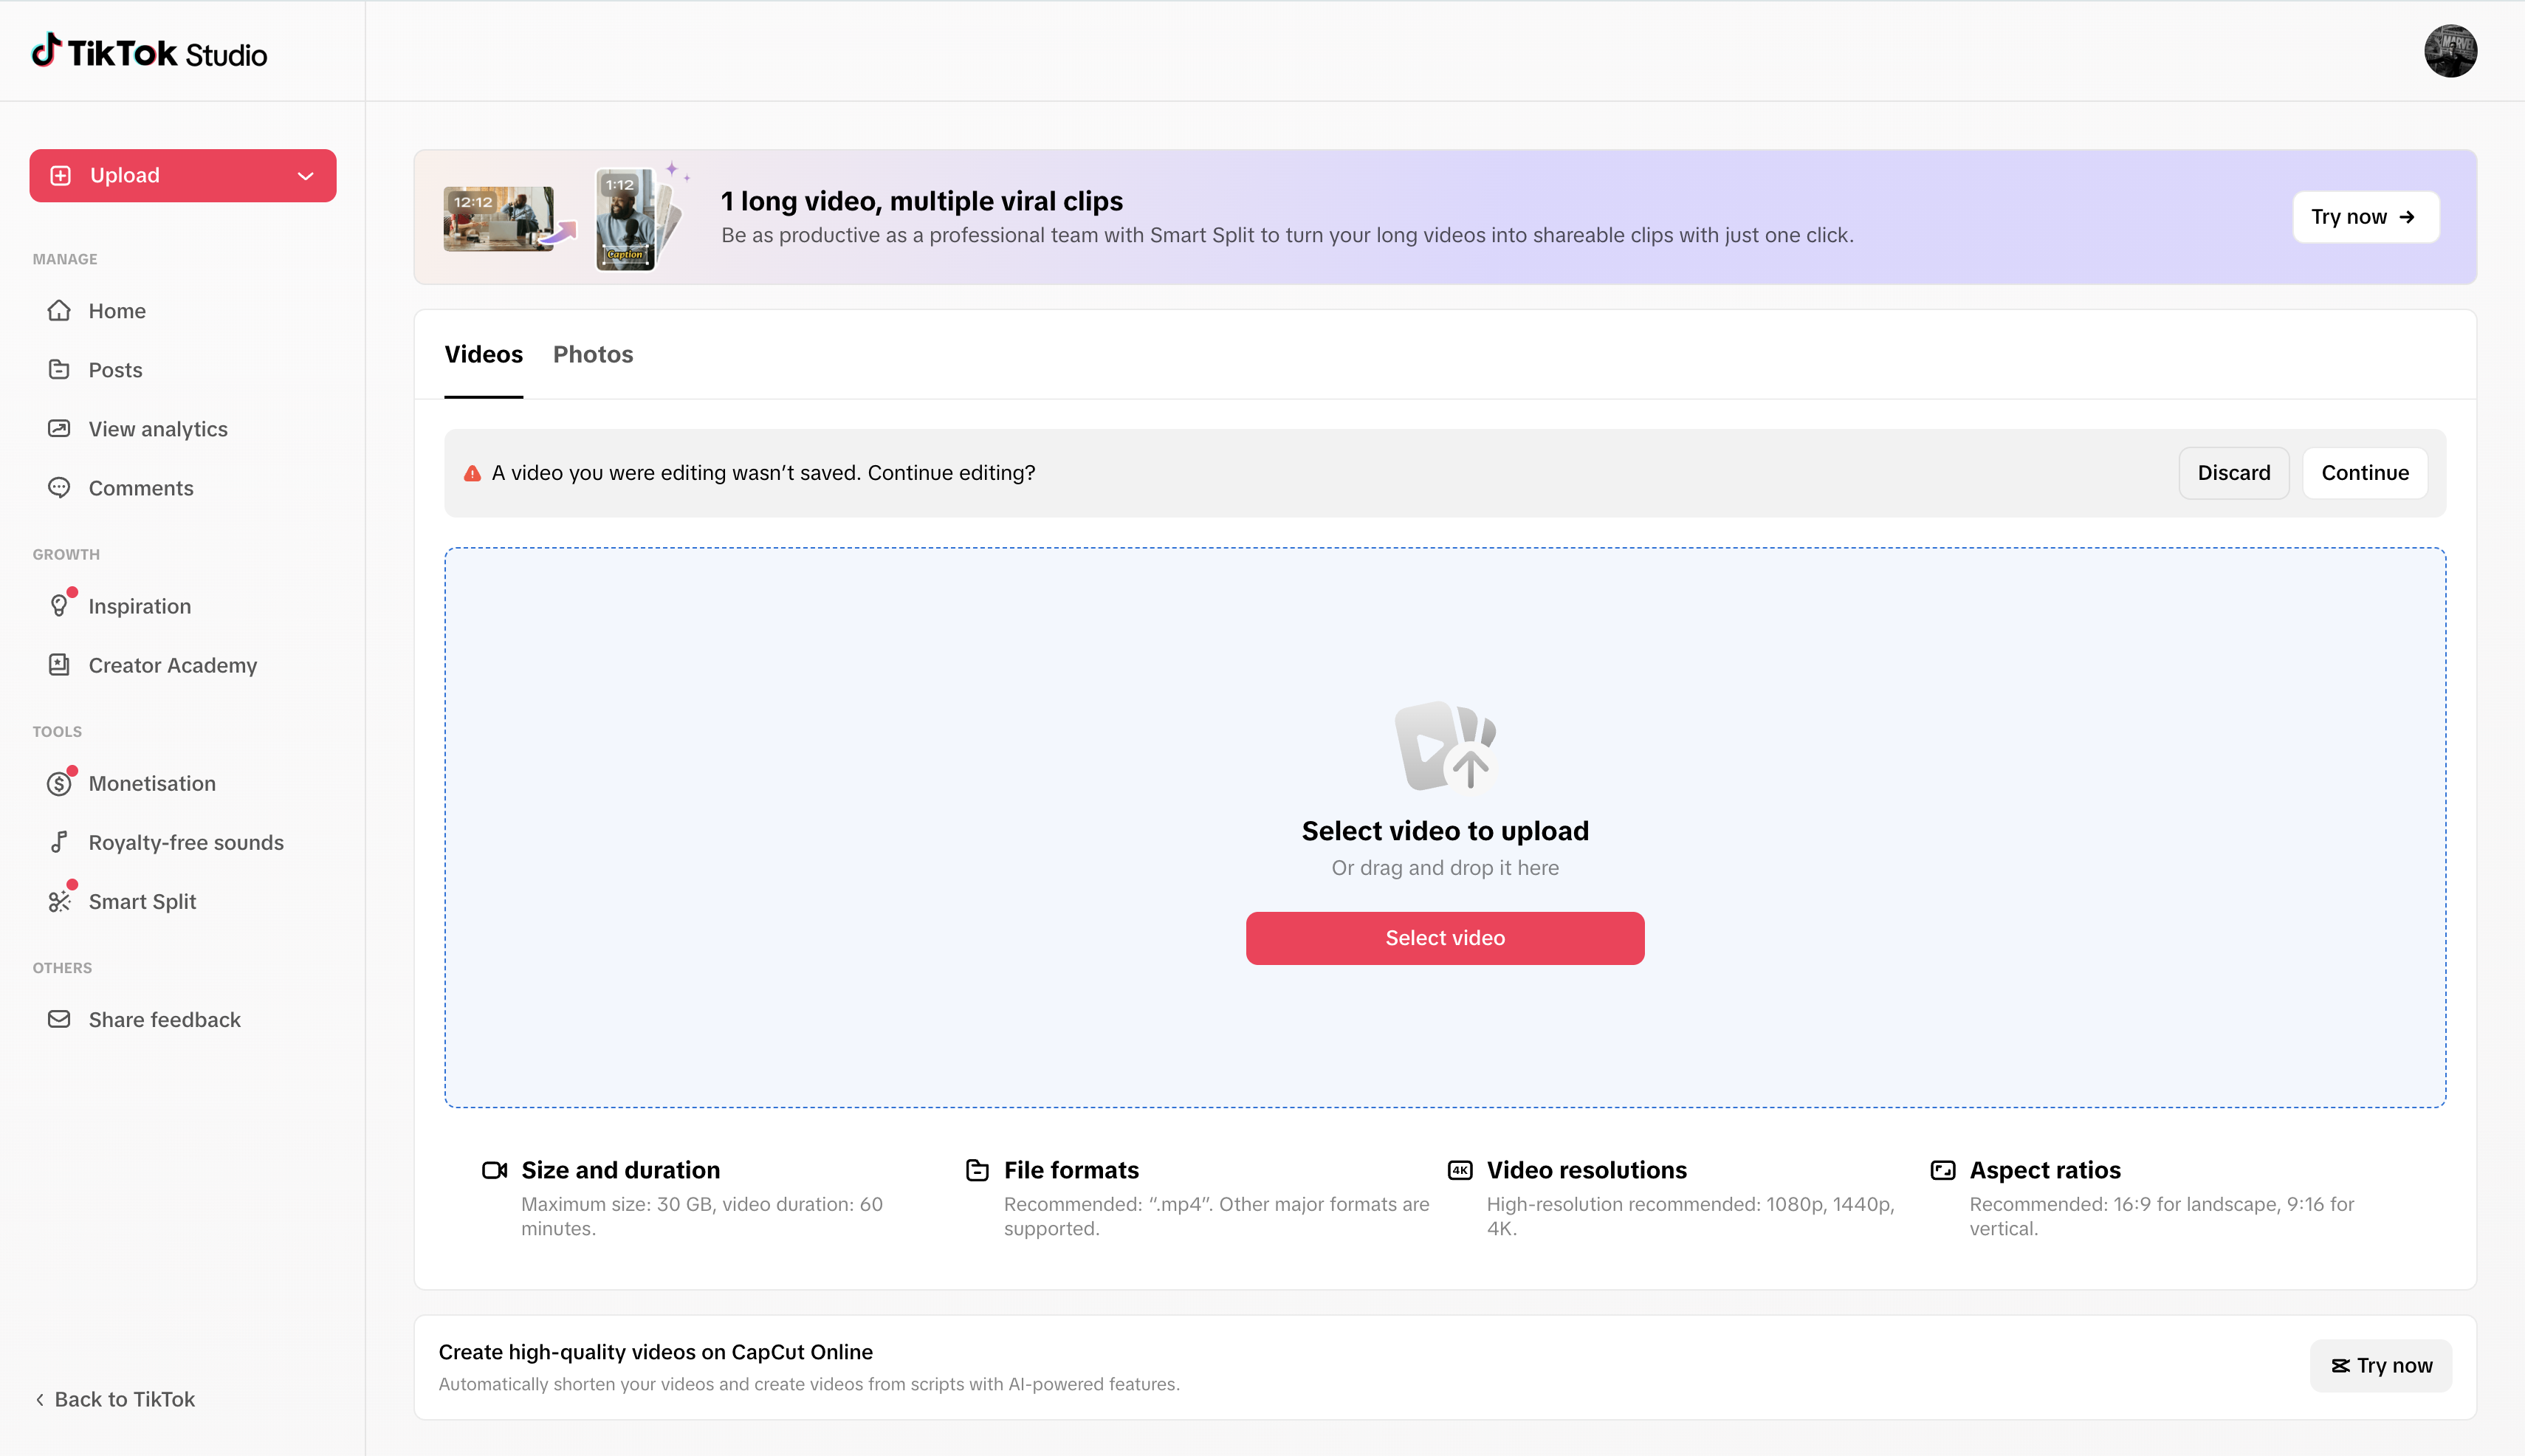This screenshot has height=1456, width=2525.
Task: Switch to the Videos tab
Action: pos(483,354)
